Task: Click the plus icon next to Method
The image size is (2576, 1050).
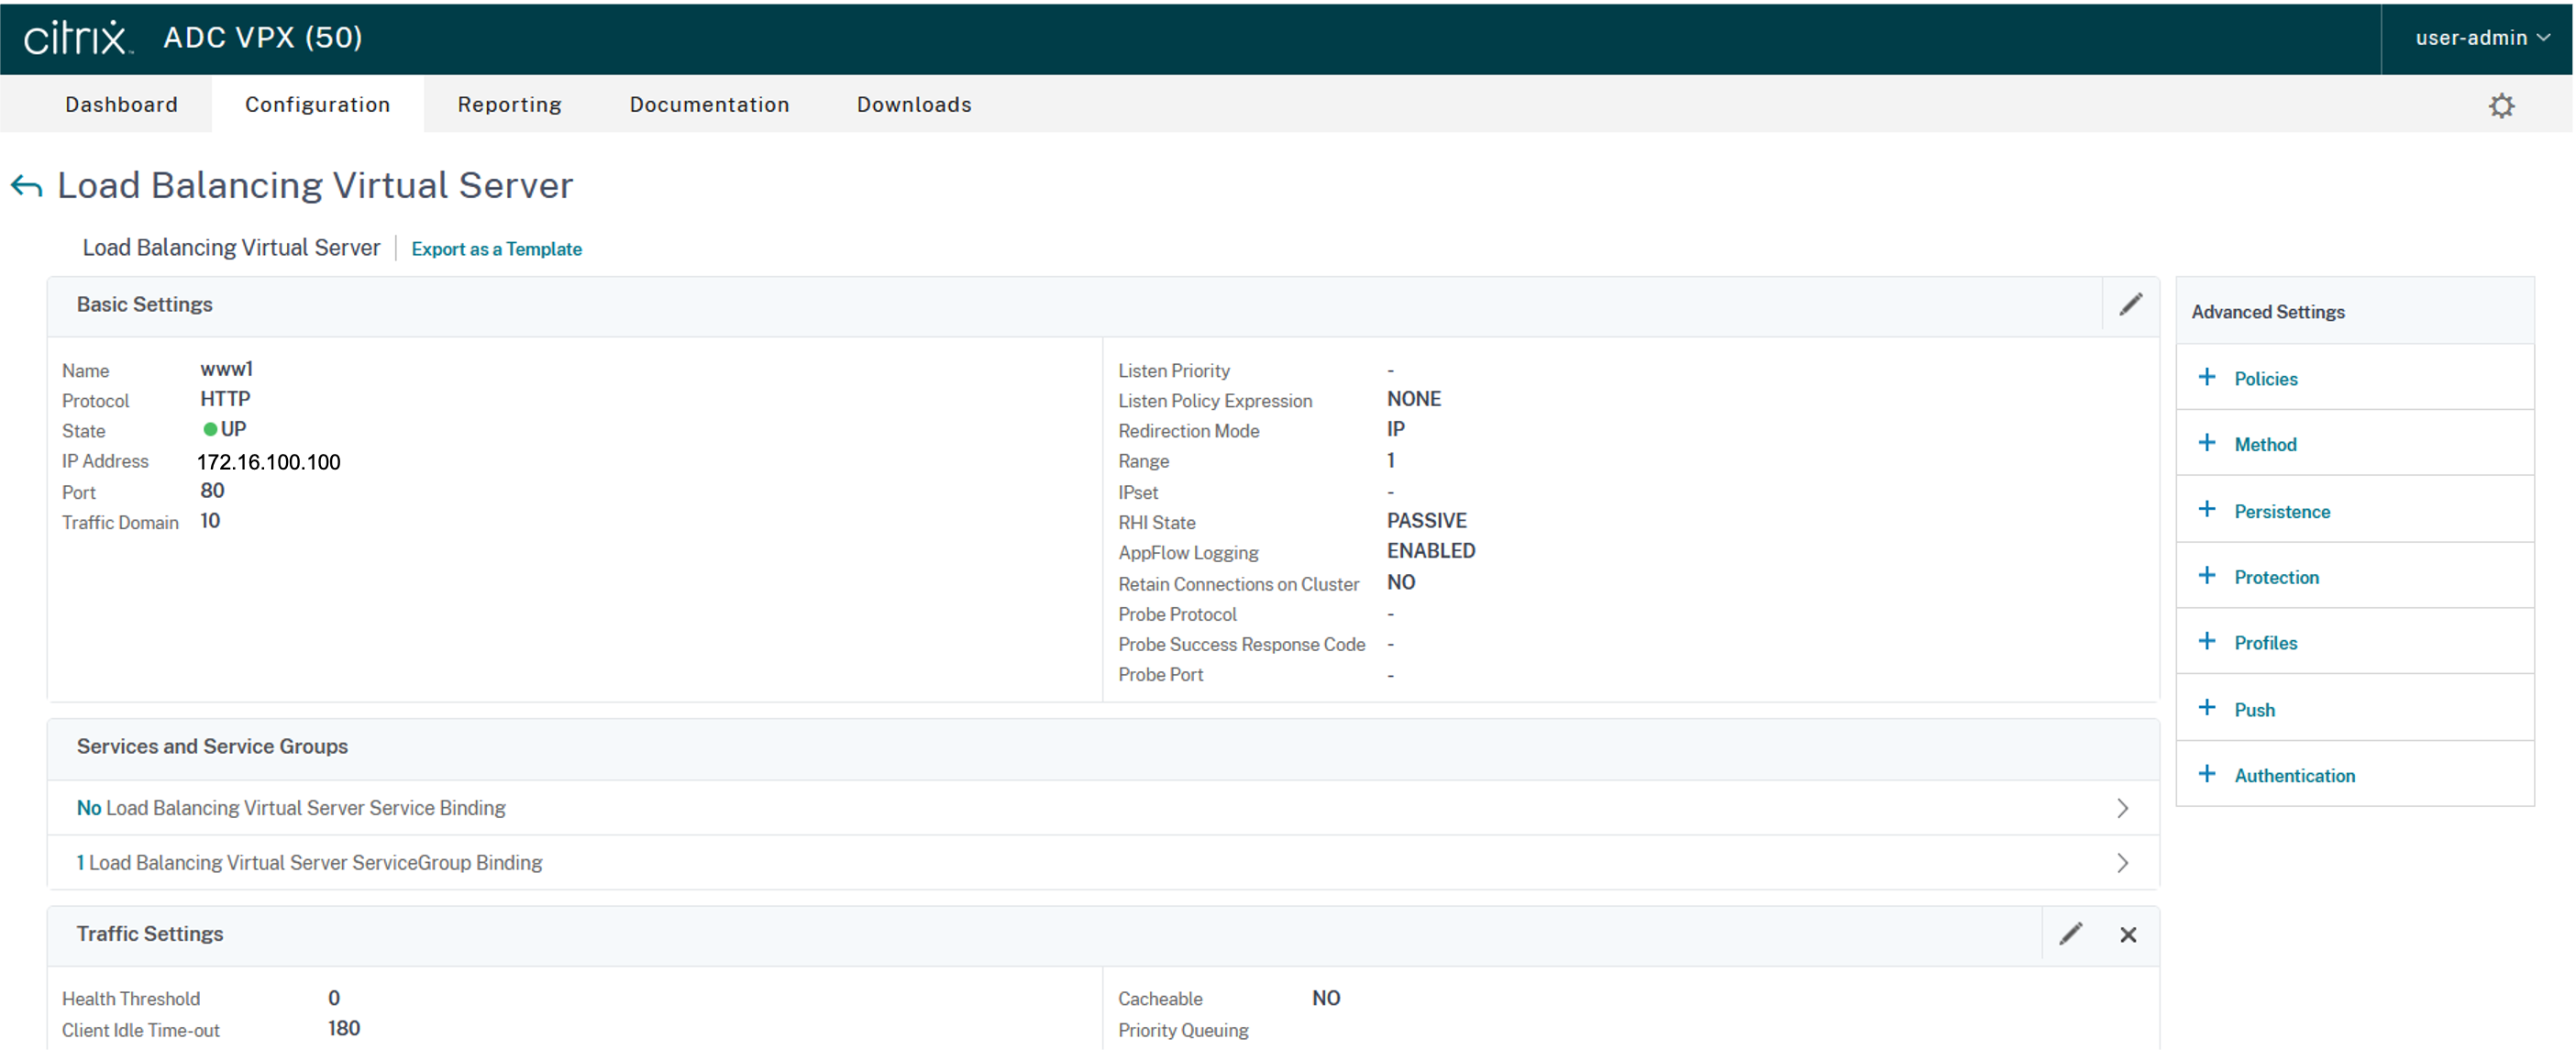Action: tap(2207, 443)
